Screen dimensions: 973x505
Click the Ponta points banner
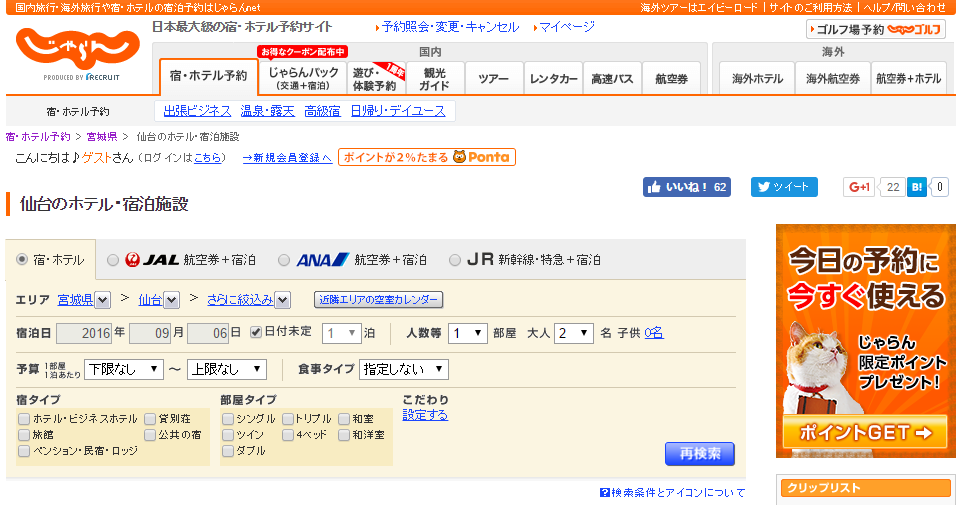coord(426,157)
